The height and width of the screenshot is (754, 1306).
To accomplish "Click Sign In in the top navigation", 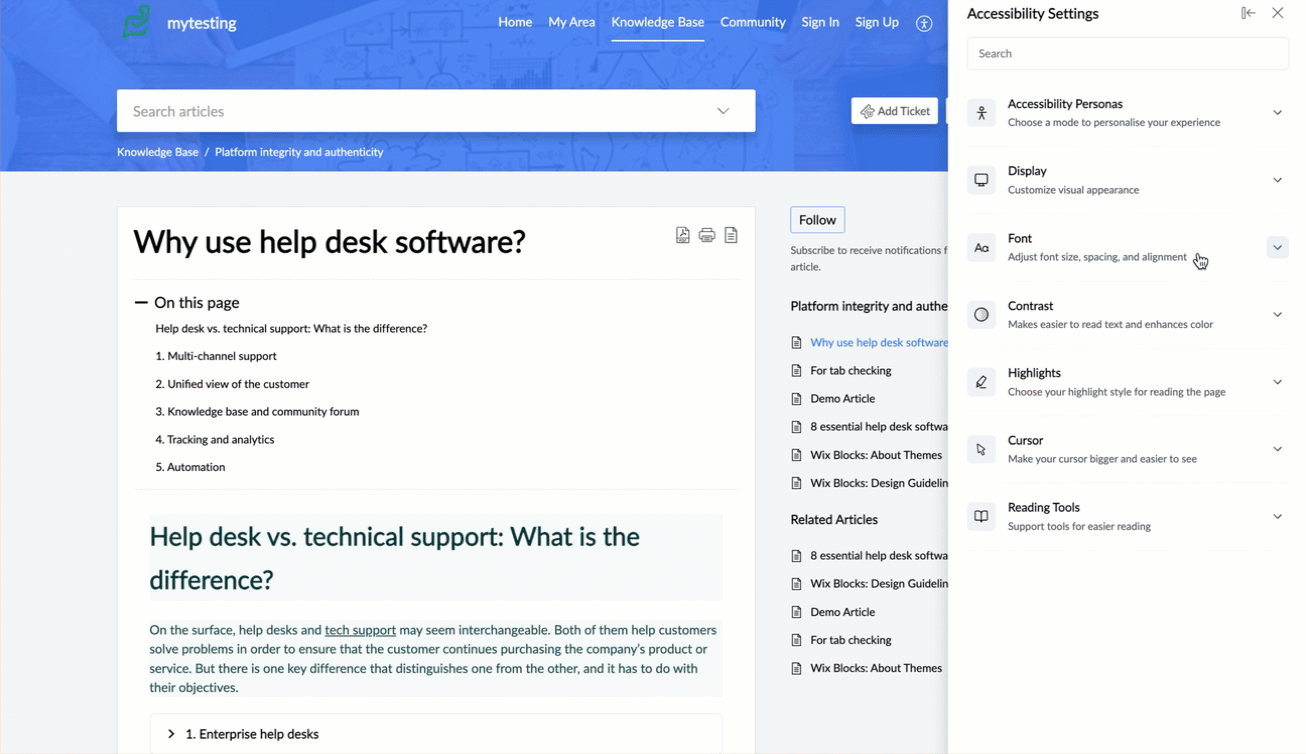I will pyautogui.click(x=820, y=22).
